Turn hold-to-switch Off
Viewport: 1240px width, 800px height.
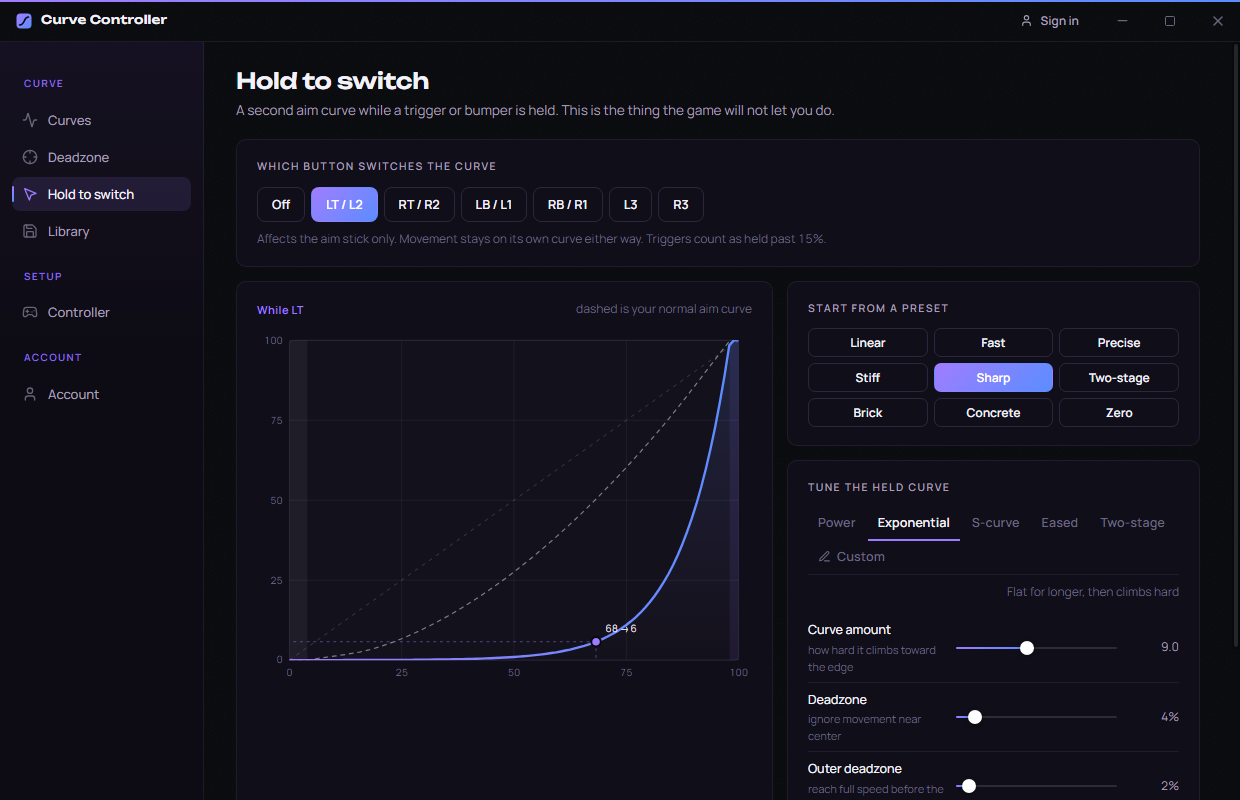coord(281,204)
